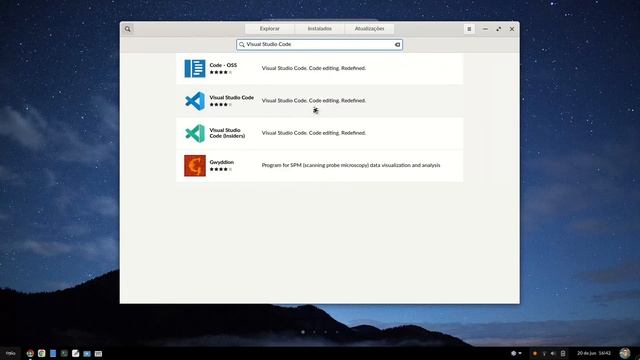This screenshot has height=360, width=640.
Task: Click the Gwyddion application icon
Action: 195,165
